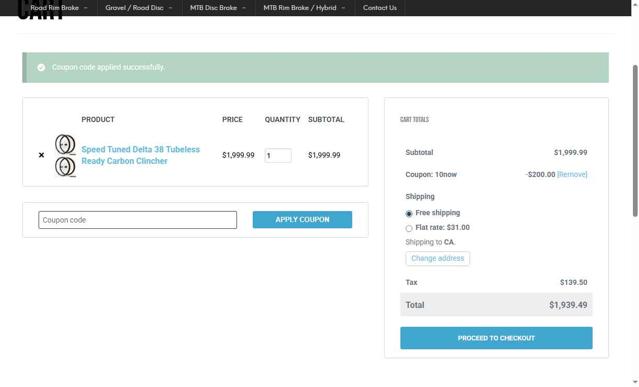
Task: Click the QUANTITY column header
Action: point(282,119)
